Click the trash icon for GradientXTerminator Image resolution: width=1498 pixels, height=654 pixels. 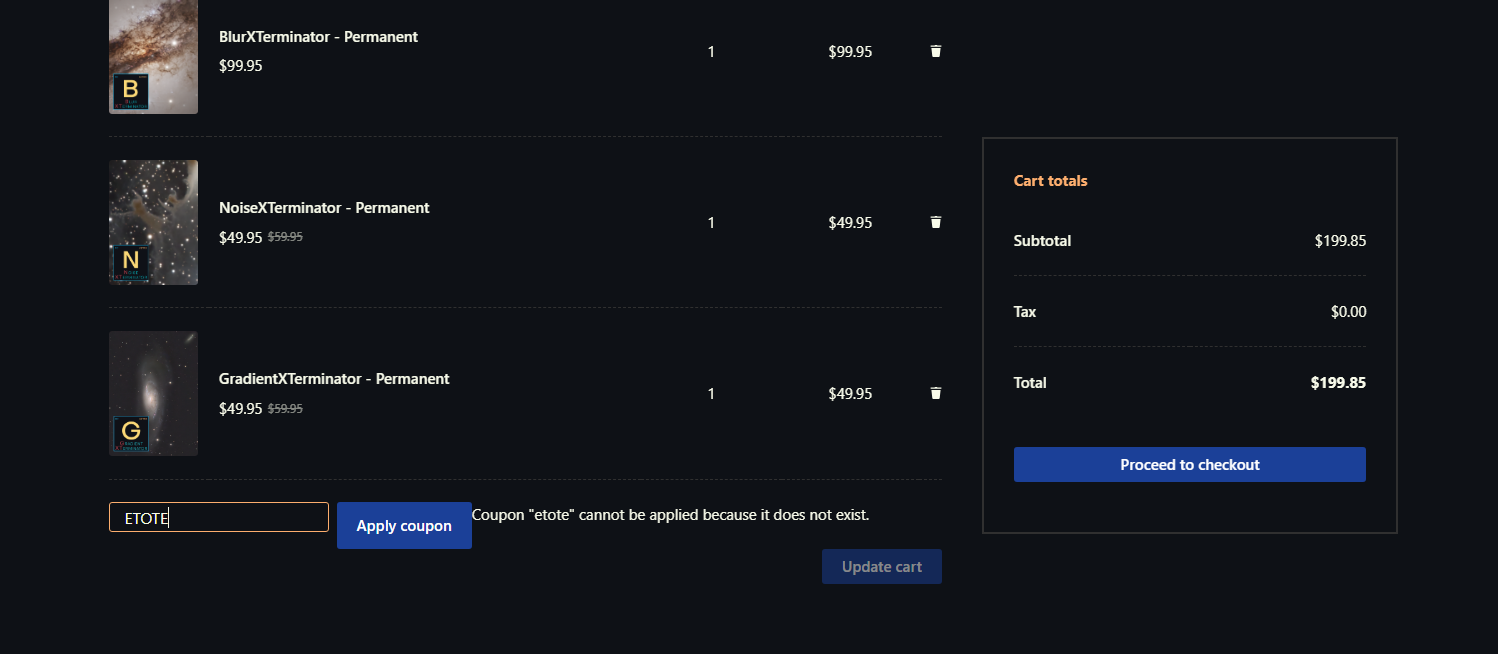[x=936, y=393]
